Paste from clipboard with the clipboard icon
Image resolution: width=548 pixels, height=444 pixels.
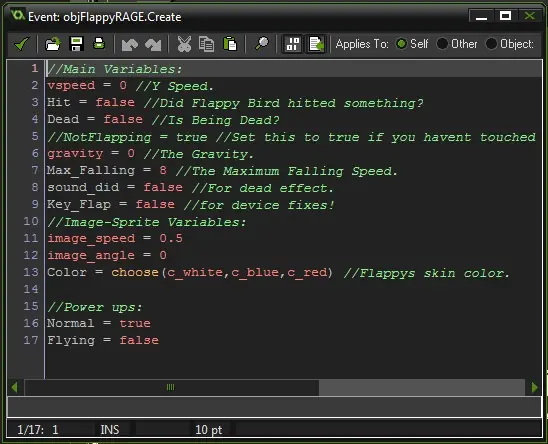click(230, 44)
